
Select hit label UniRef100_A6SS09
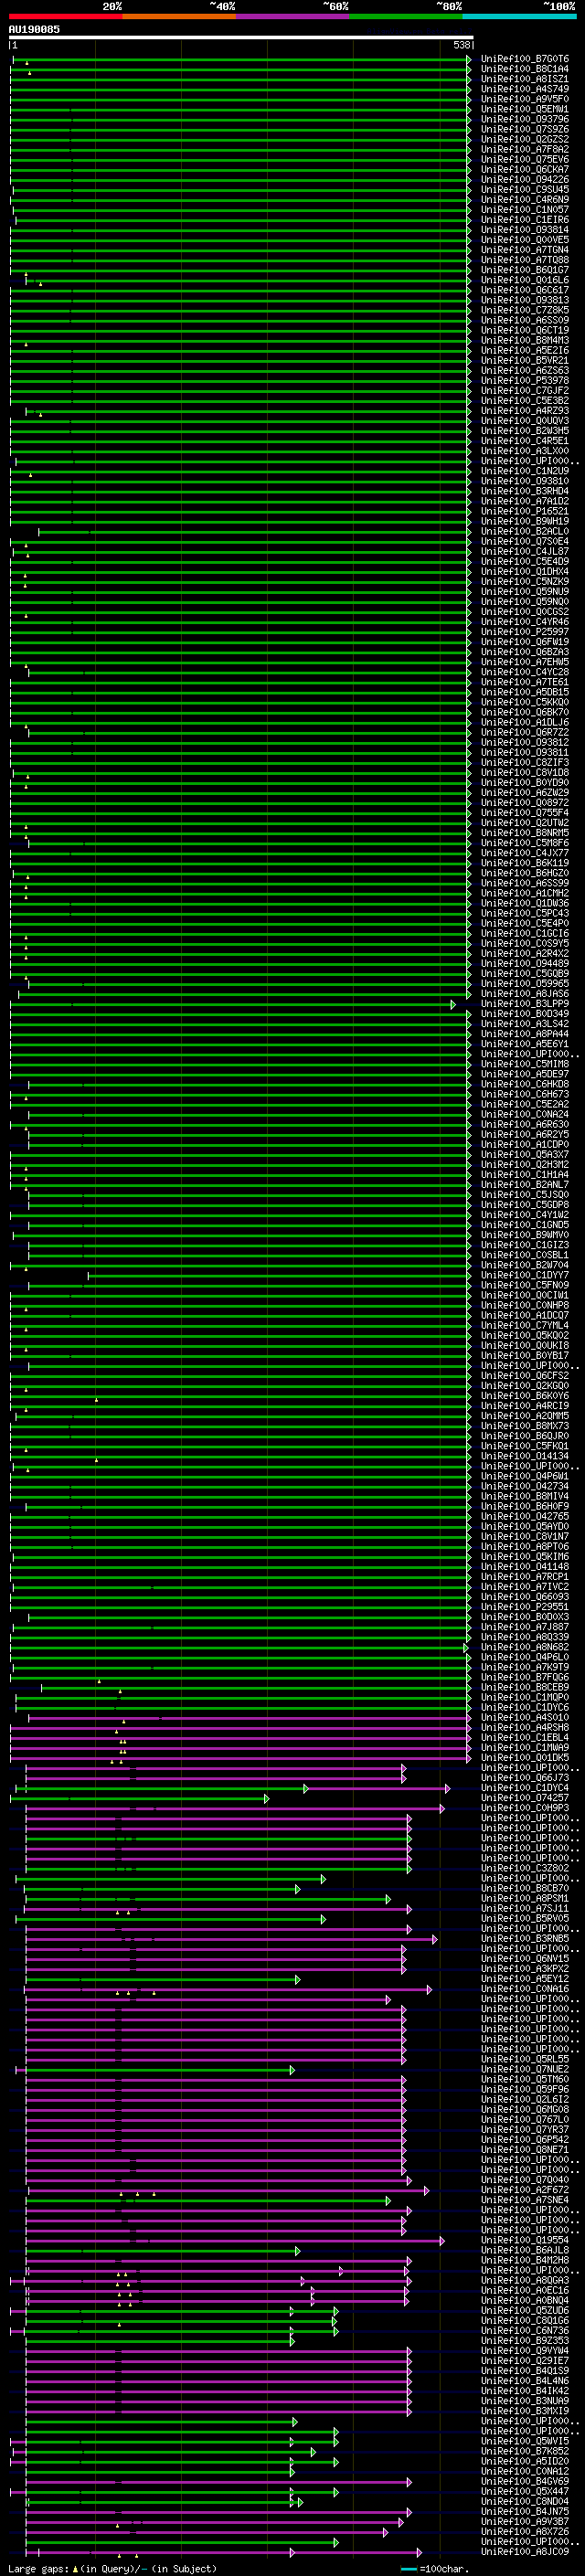pyautogui.click(x=525, y=320)
